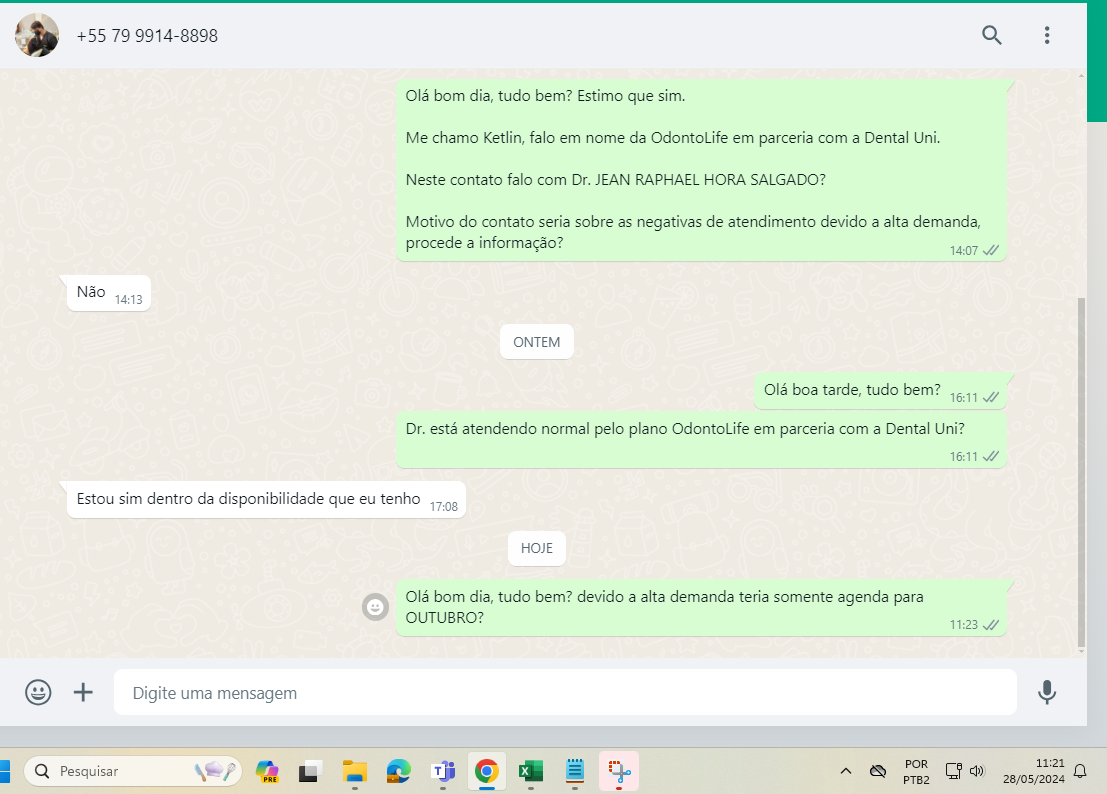
Task: Focus the Digite uma mensagem field
Action: (x=565, y=692)
